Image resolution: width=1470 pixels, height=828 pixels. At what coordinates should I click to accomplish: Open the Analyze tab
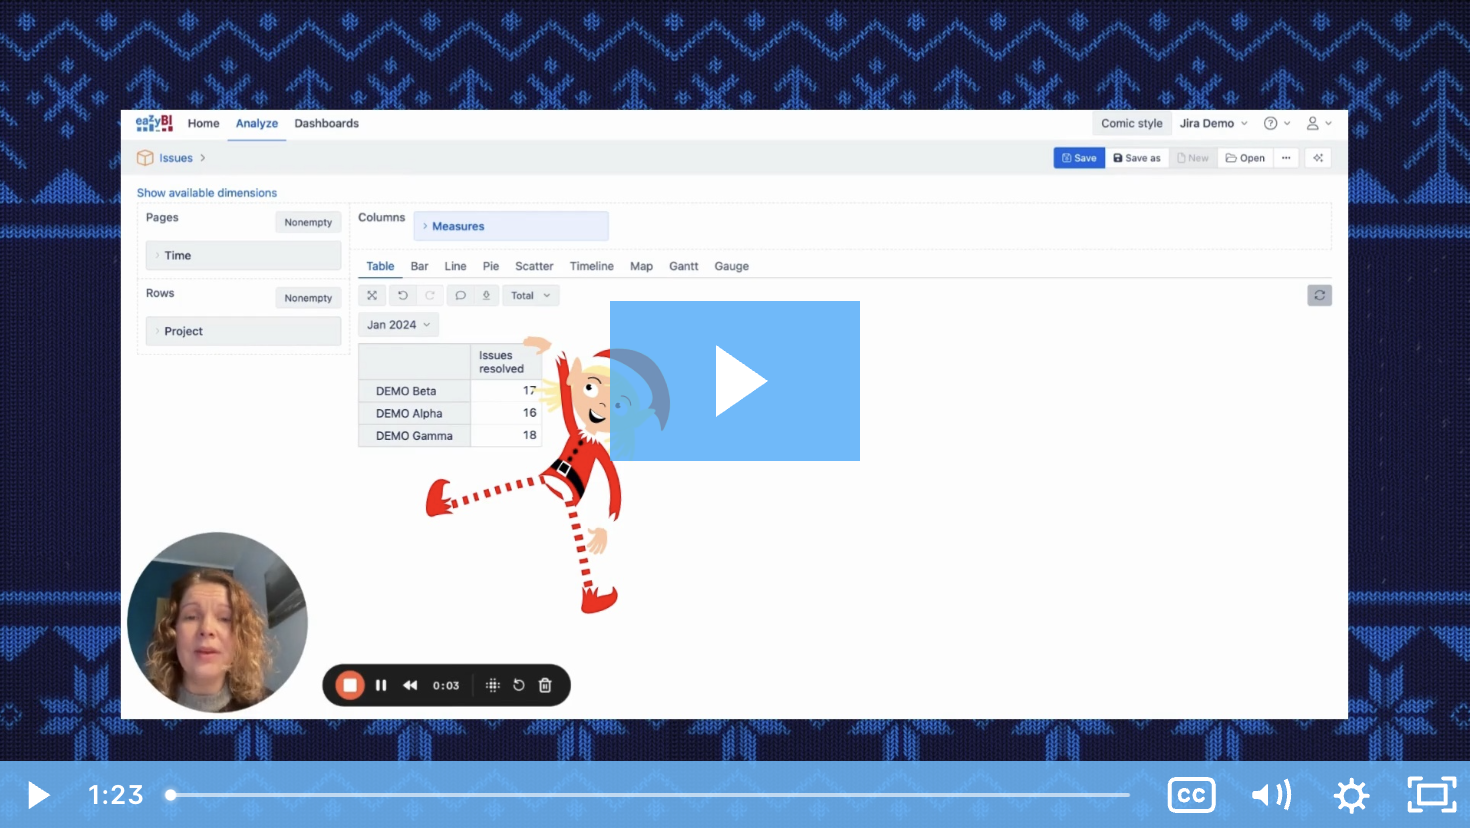257,123
